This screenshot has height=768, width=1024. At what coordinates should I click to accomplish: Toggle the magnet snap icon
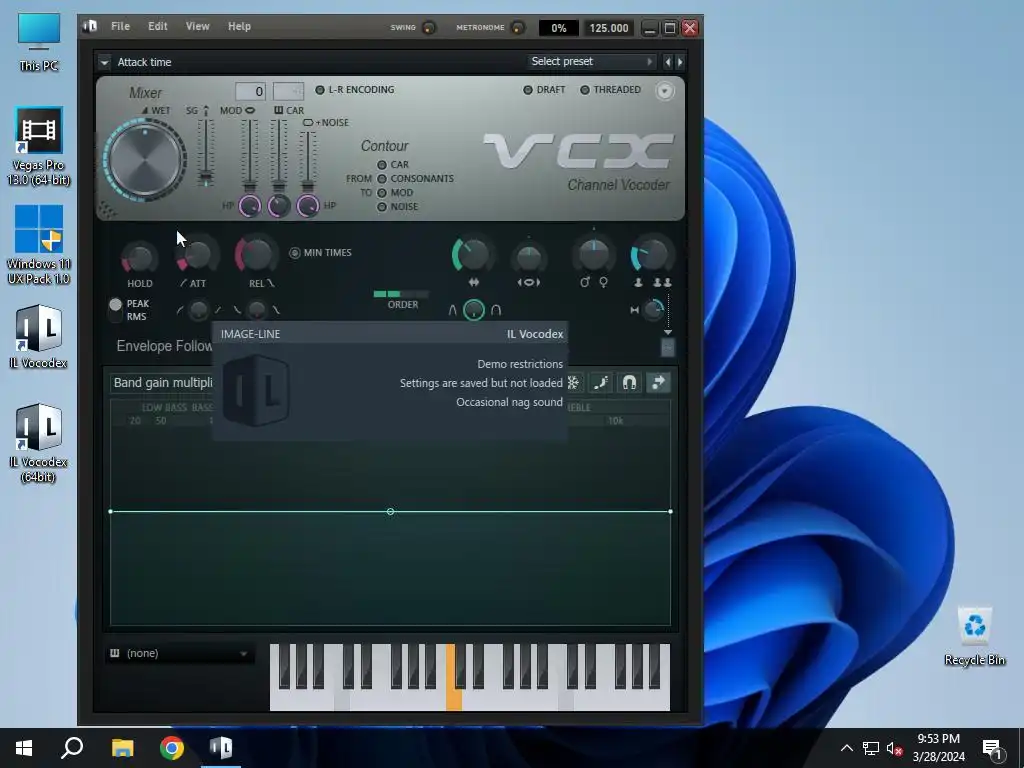tap(630, 383)
